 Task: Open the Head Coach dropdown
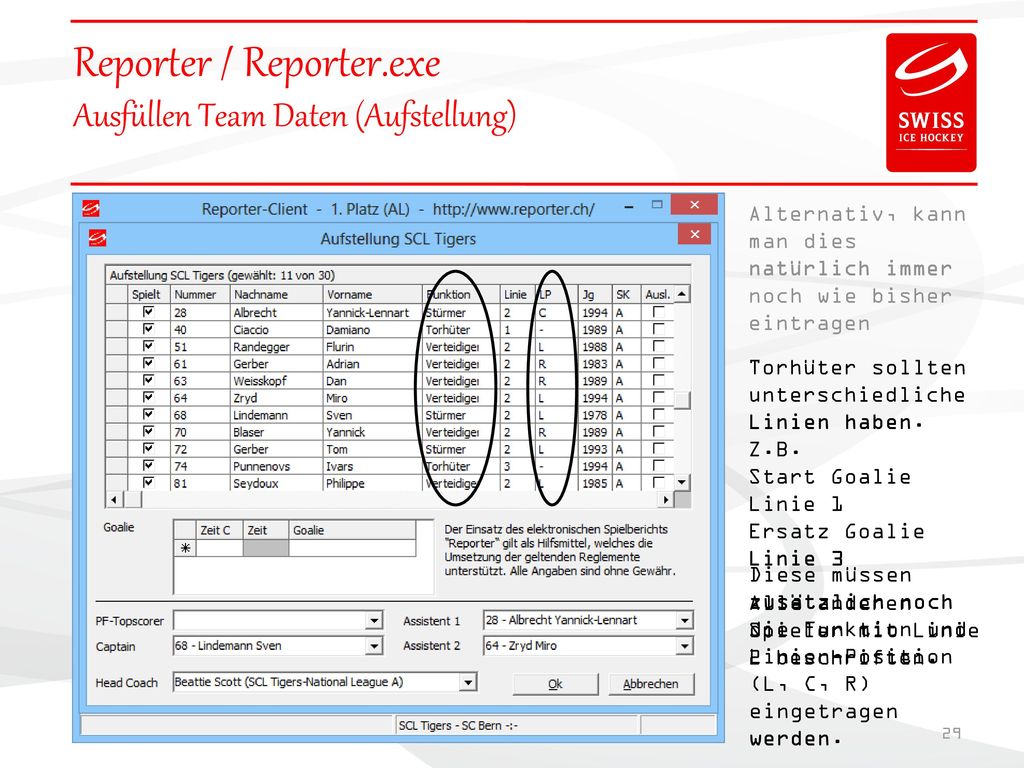tap(468, 682)
